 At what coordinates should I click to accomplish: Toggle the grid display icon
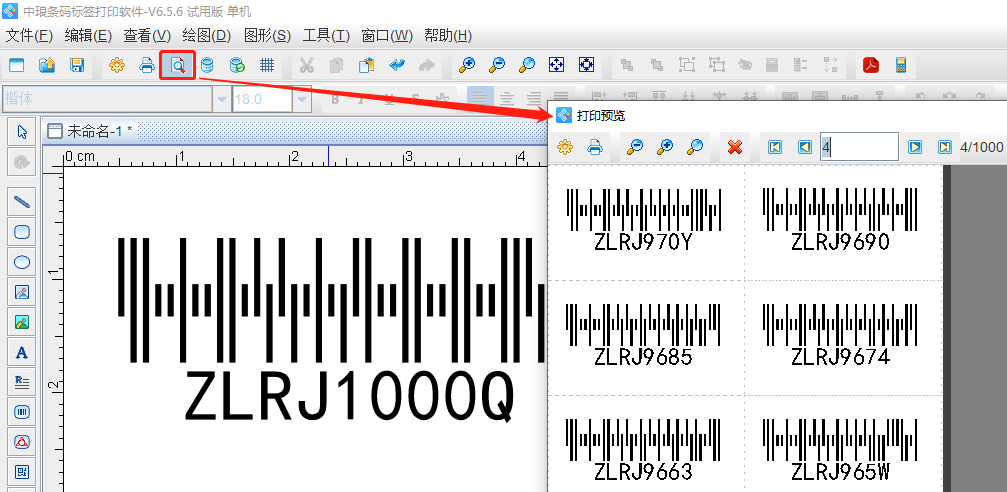click(267, 65)
